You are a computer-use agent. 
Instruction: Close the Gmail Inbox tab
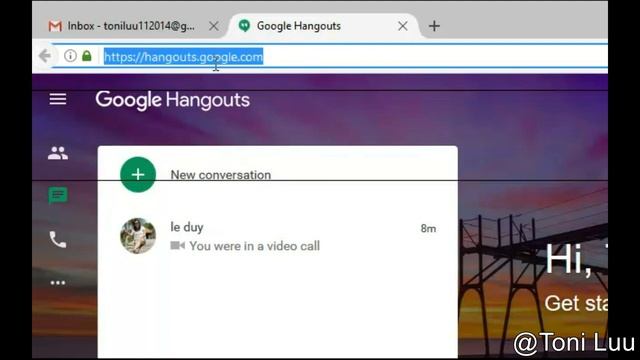click(213, 26)
